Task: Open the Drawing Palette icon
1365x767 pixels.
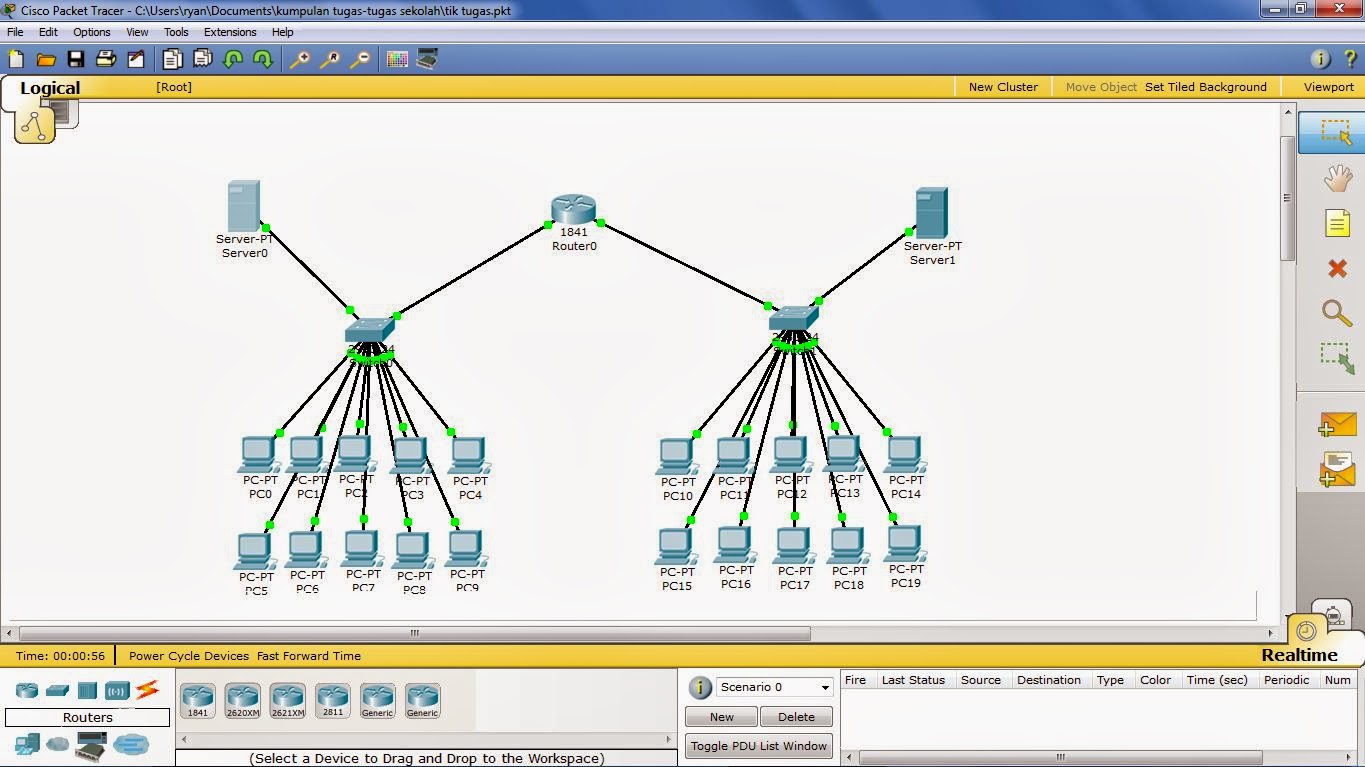Action: pyautogui.click(x=397, y=60)
